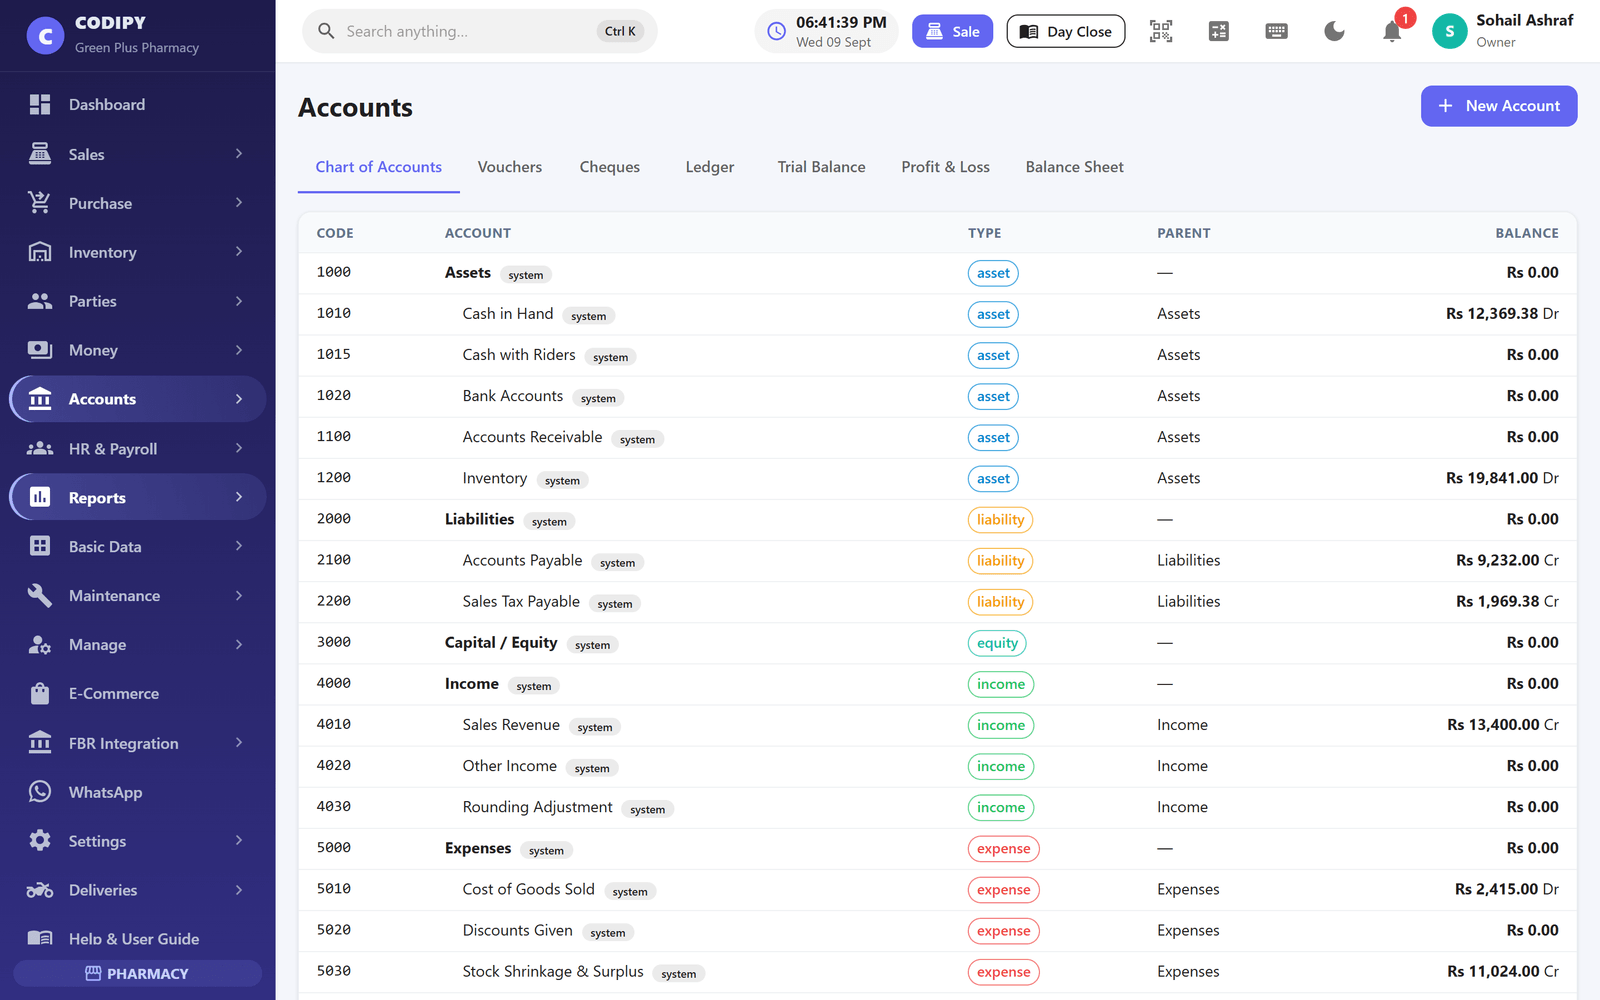
Task: Click the New Account button
Action: pos(1499,106)
